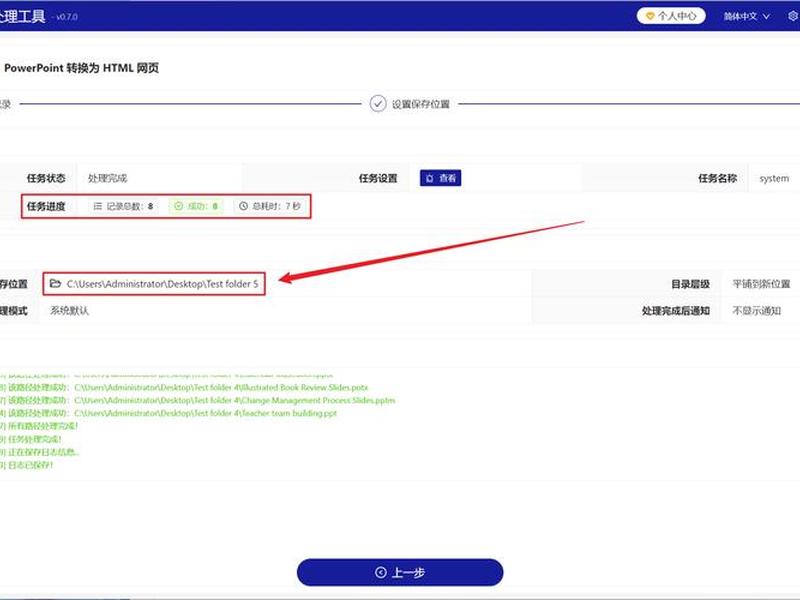Click the 平铺到新位置 directory level value
The width and height of the screenshot is (800, 600).
pos(761,284)
